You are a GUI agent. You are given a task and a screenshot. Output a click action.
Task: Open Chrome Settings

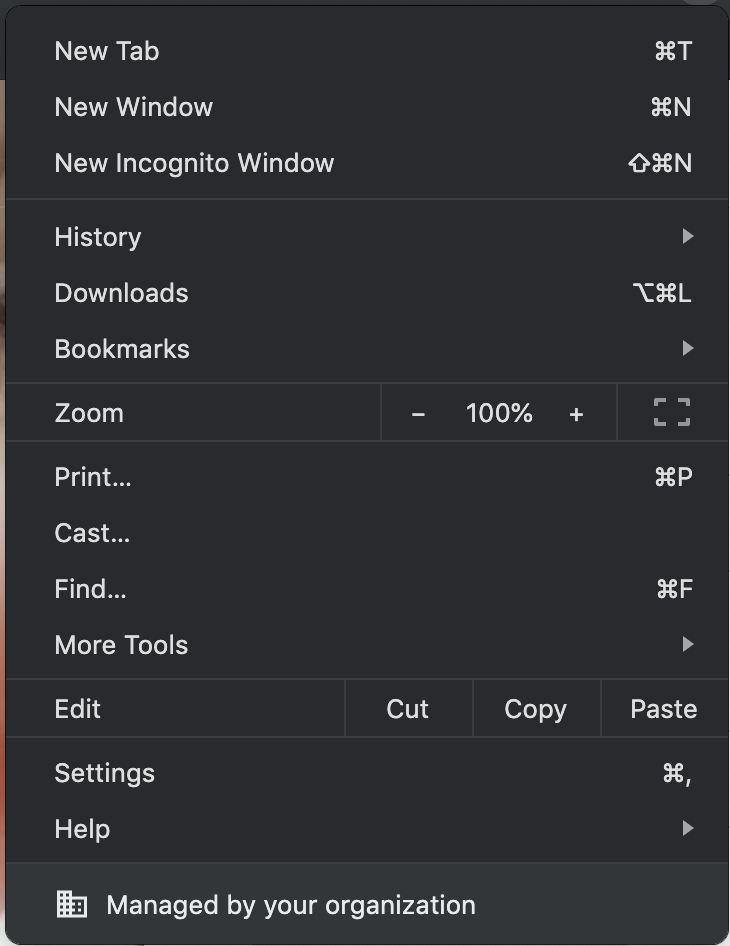[104, 772]
